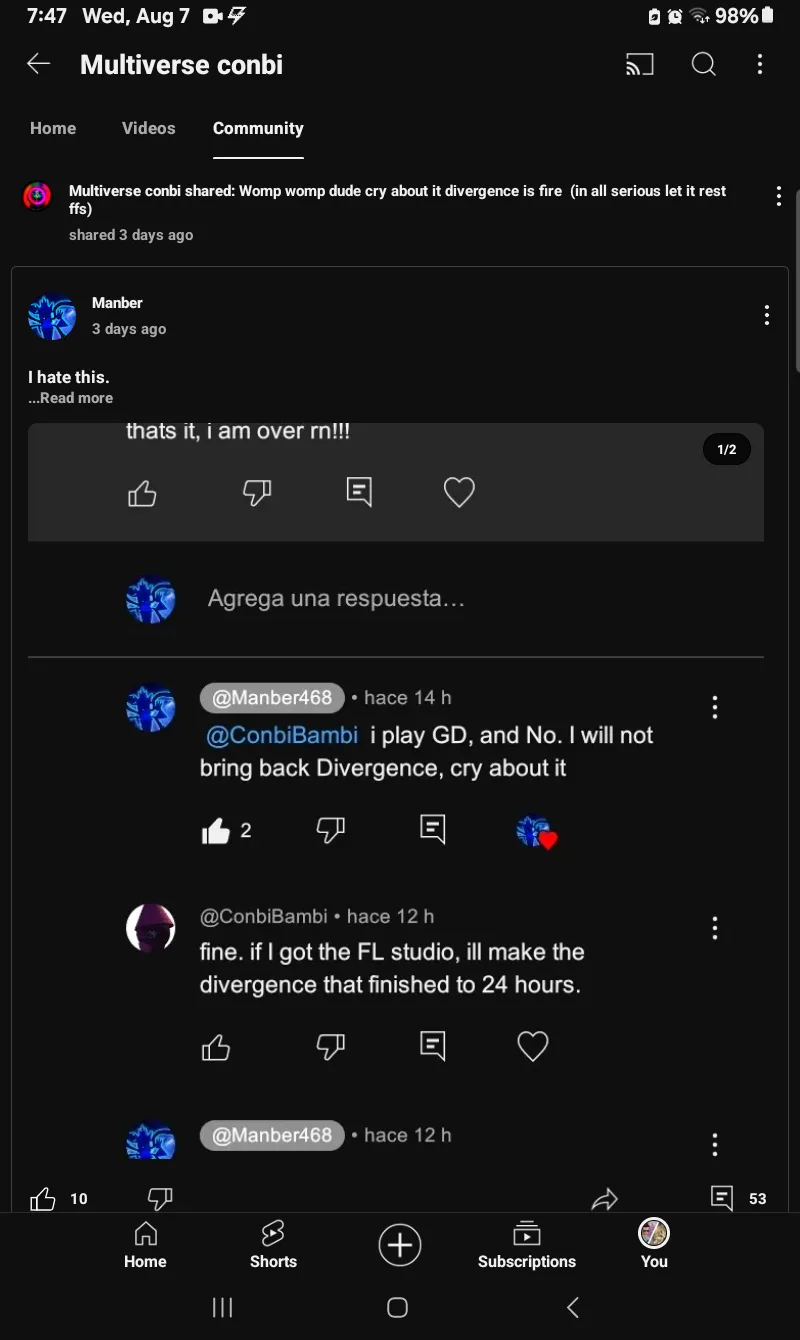This screenshot has width=800, height=1340.
Task: Type in the Agrega una respuesta field
Action: pos(336,599)
